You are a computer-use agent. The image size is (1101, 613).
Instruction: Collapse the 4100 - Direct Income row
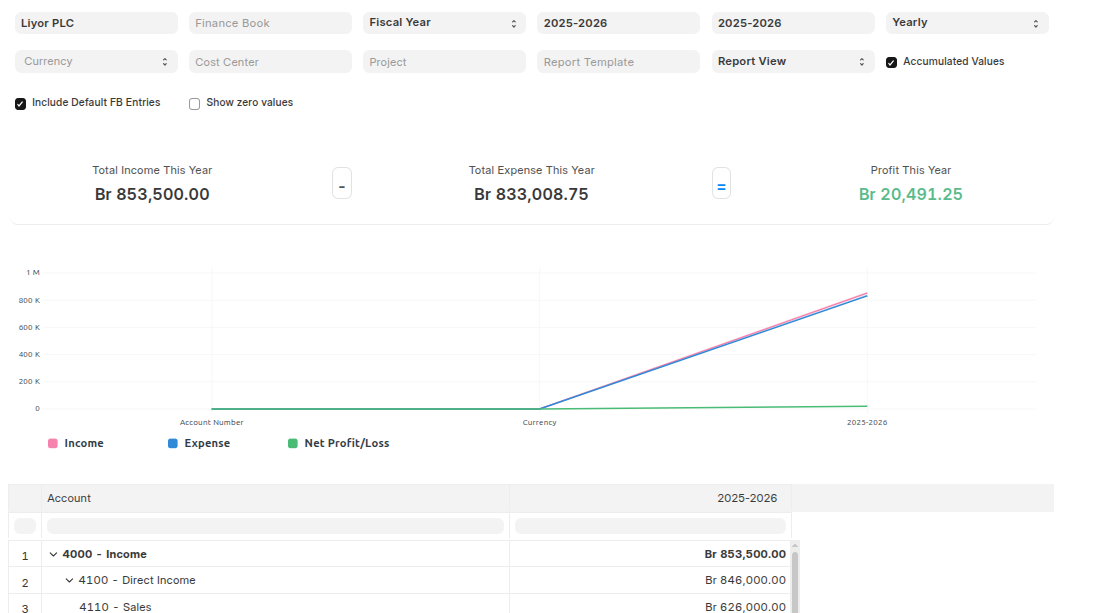tap(70, 580)
